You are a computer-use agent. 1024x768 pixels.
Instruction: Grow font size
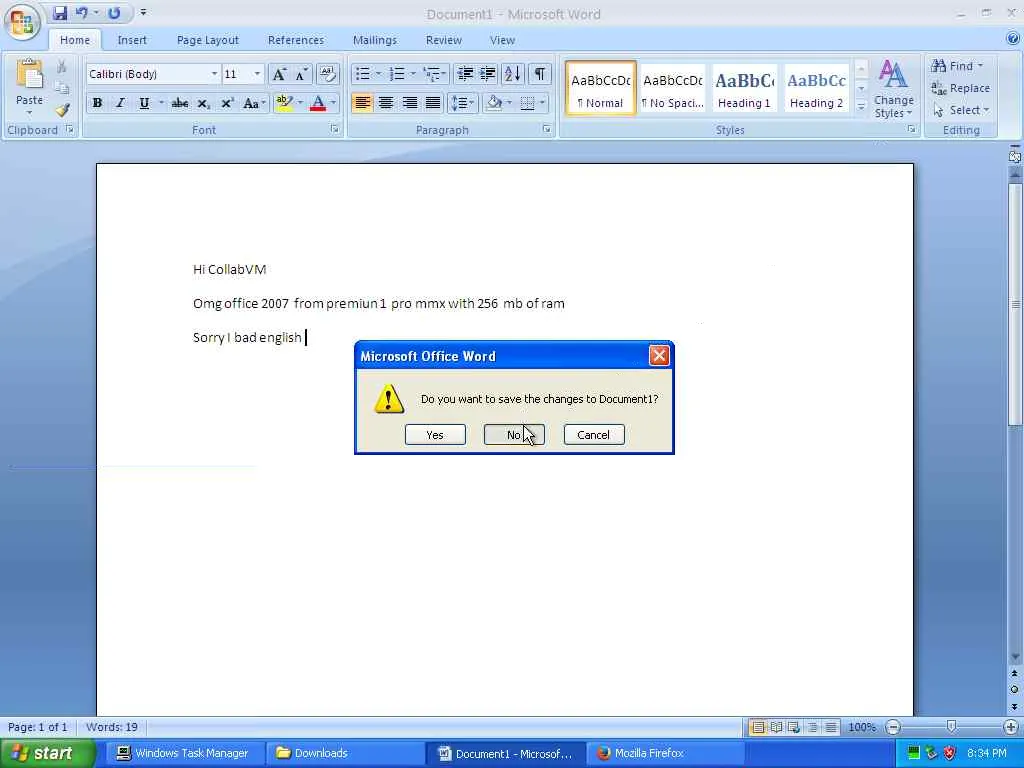point(279,74)
